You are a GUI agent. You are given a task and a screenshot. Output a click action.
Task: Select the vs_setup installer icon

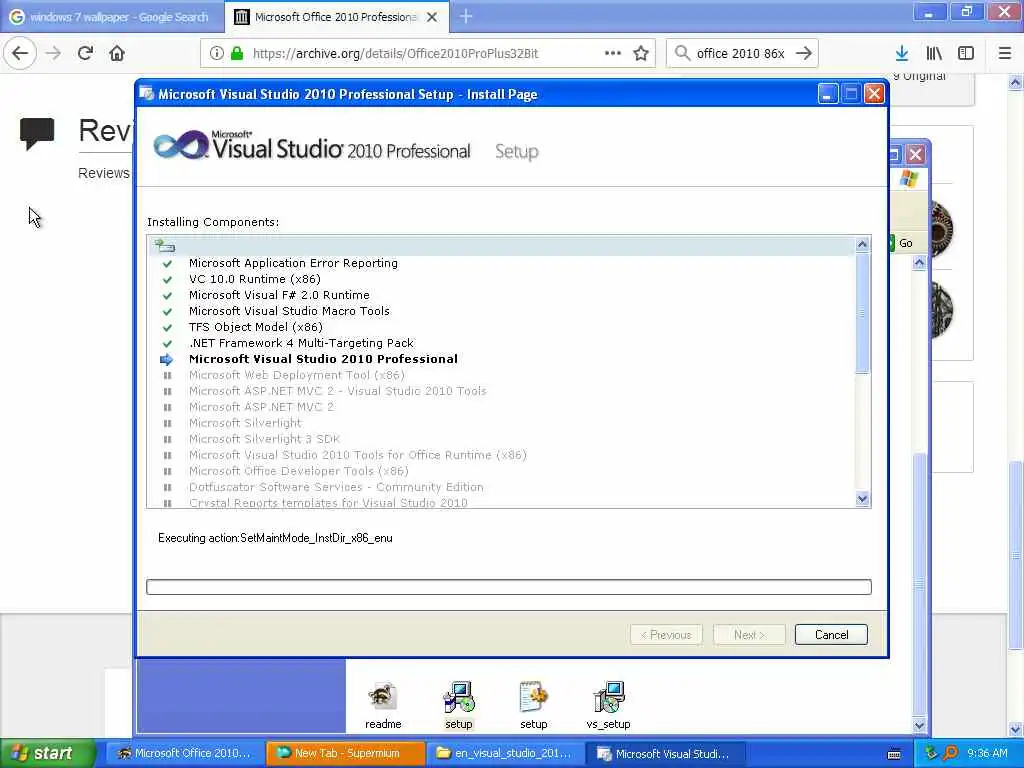point(609,697)
